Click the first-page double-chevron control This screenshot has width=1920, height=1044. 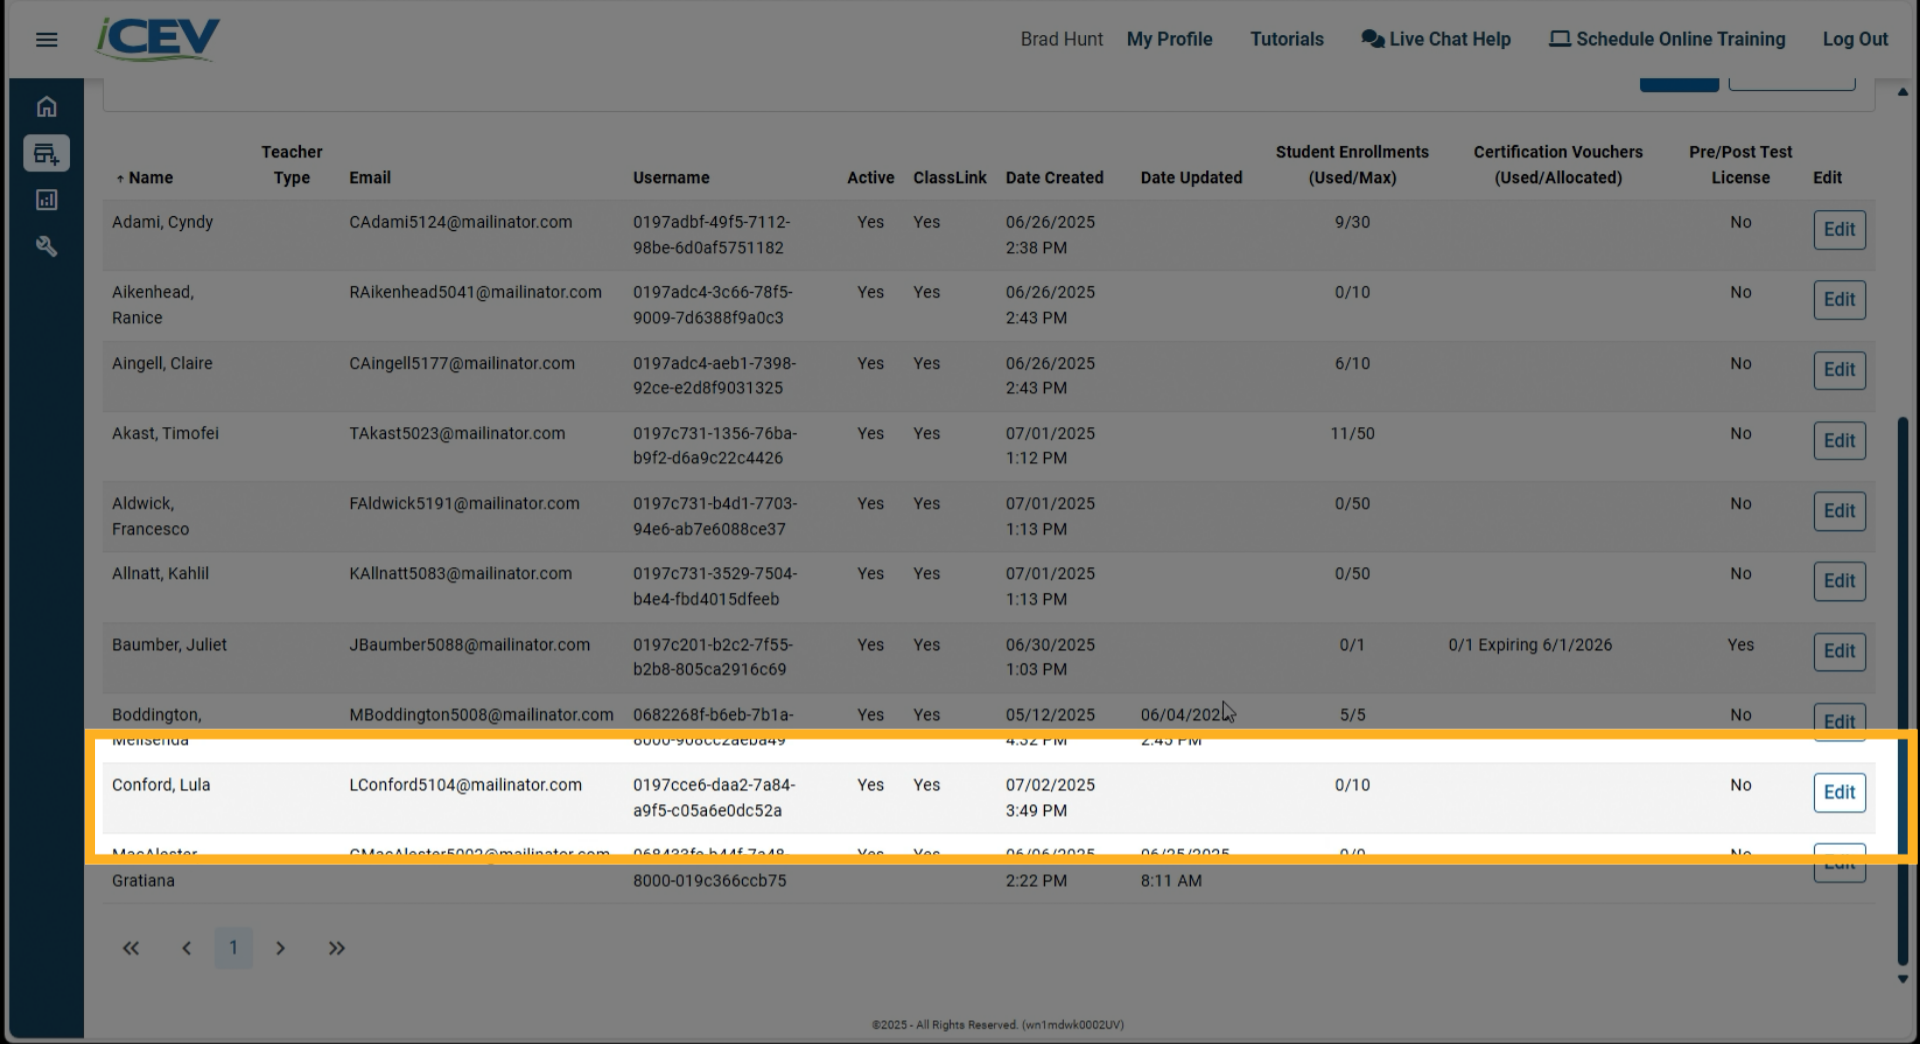[130, 948]
